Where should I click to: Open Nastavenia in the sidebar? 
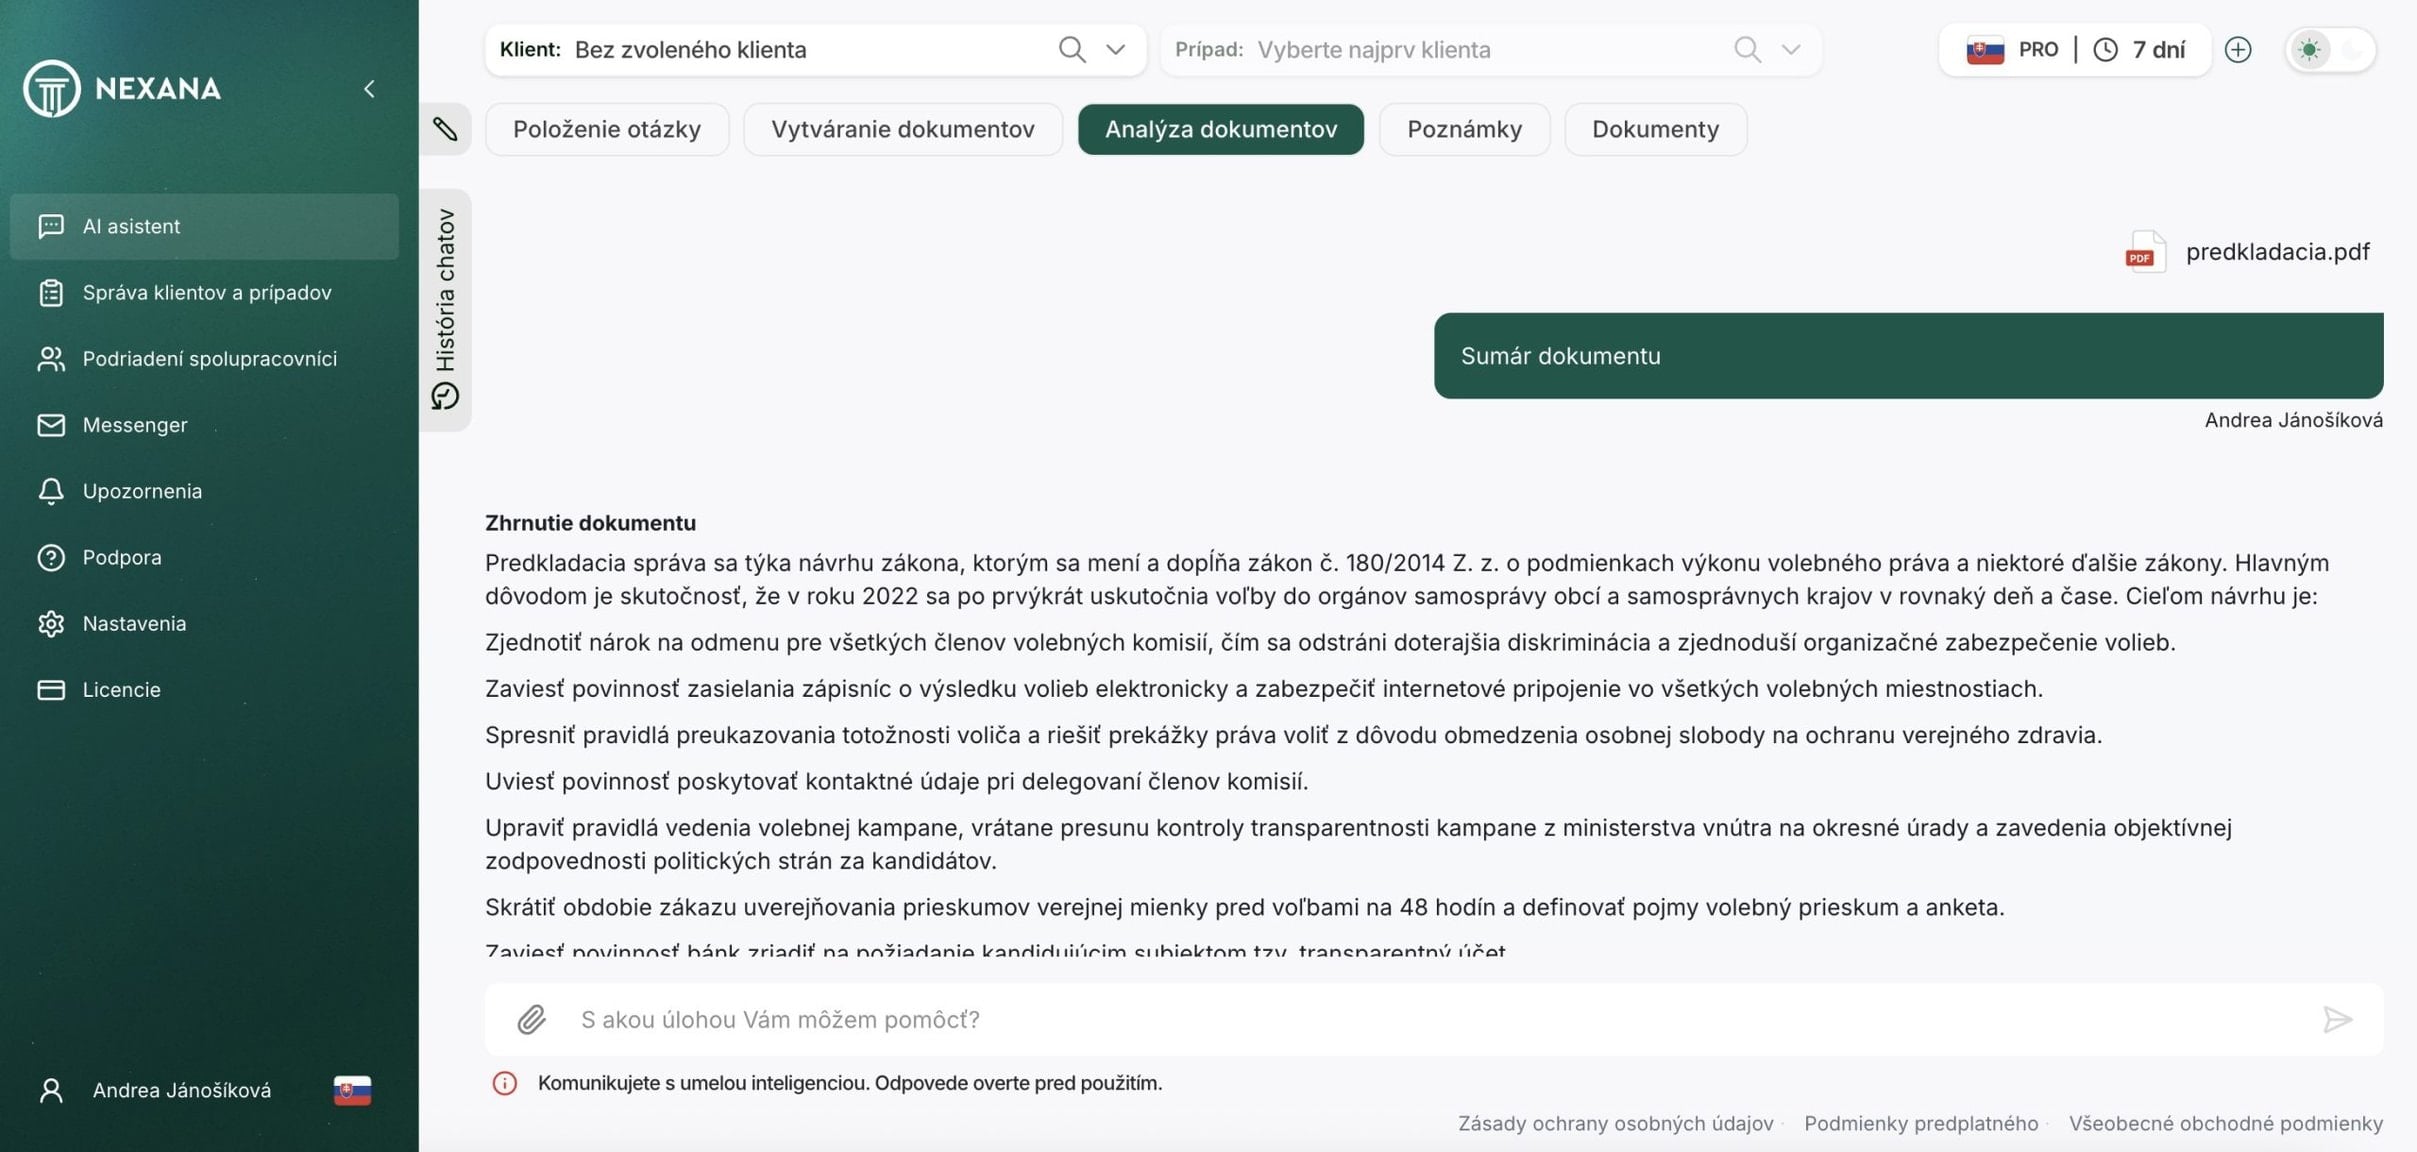click(x=134, y=623)
